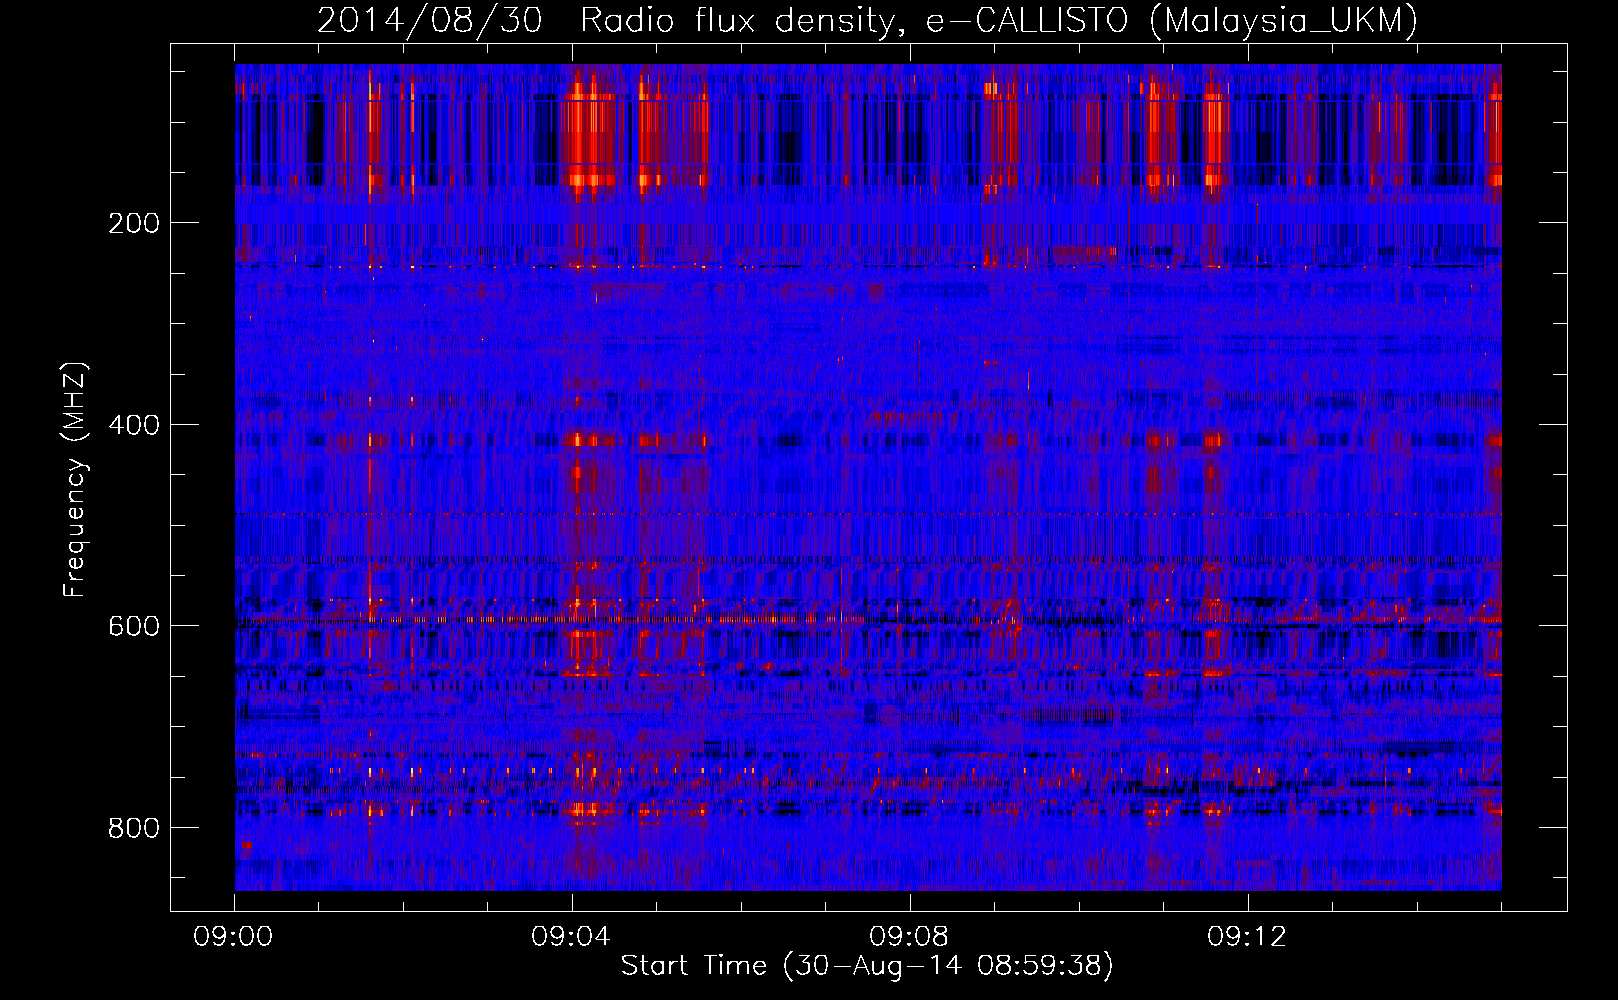Click the 'Start Time (30-Aug-14 08:59:38)' x-axis label
The height and width of the screenshot is (1000, 1618).
867,966
